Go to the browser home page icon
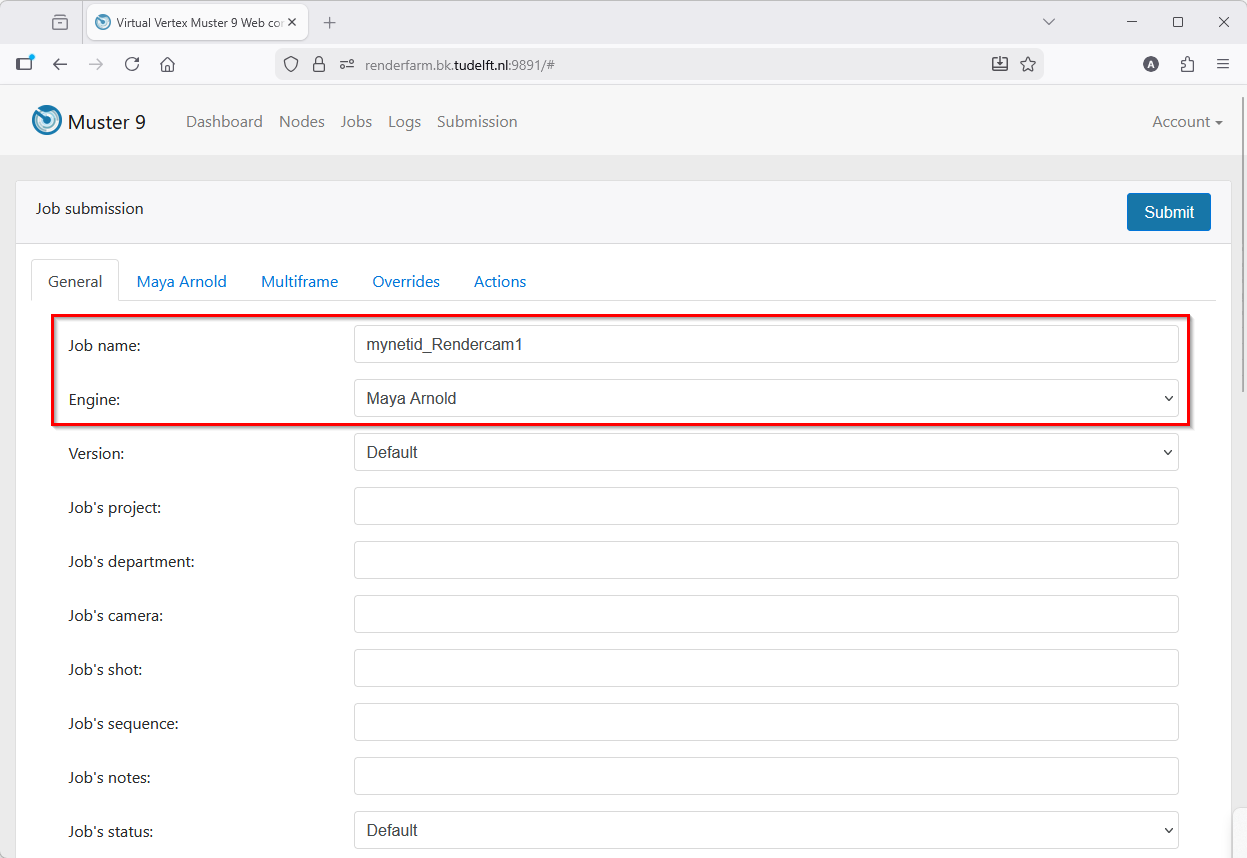 tap(168, 64)
